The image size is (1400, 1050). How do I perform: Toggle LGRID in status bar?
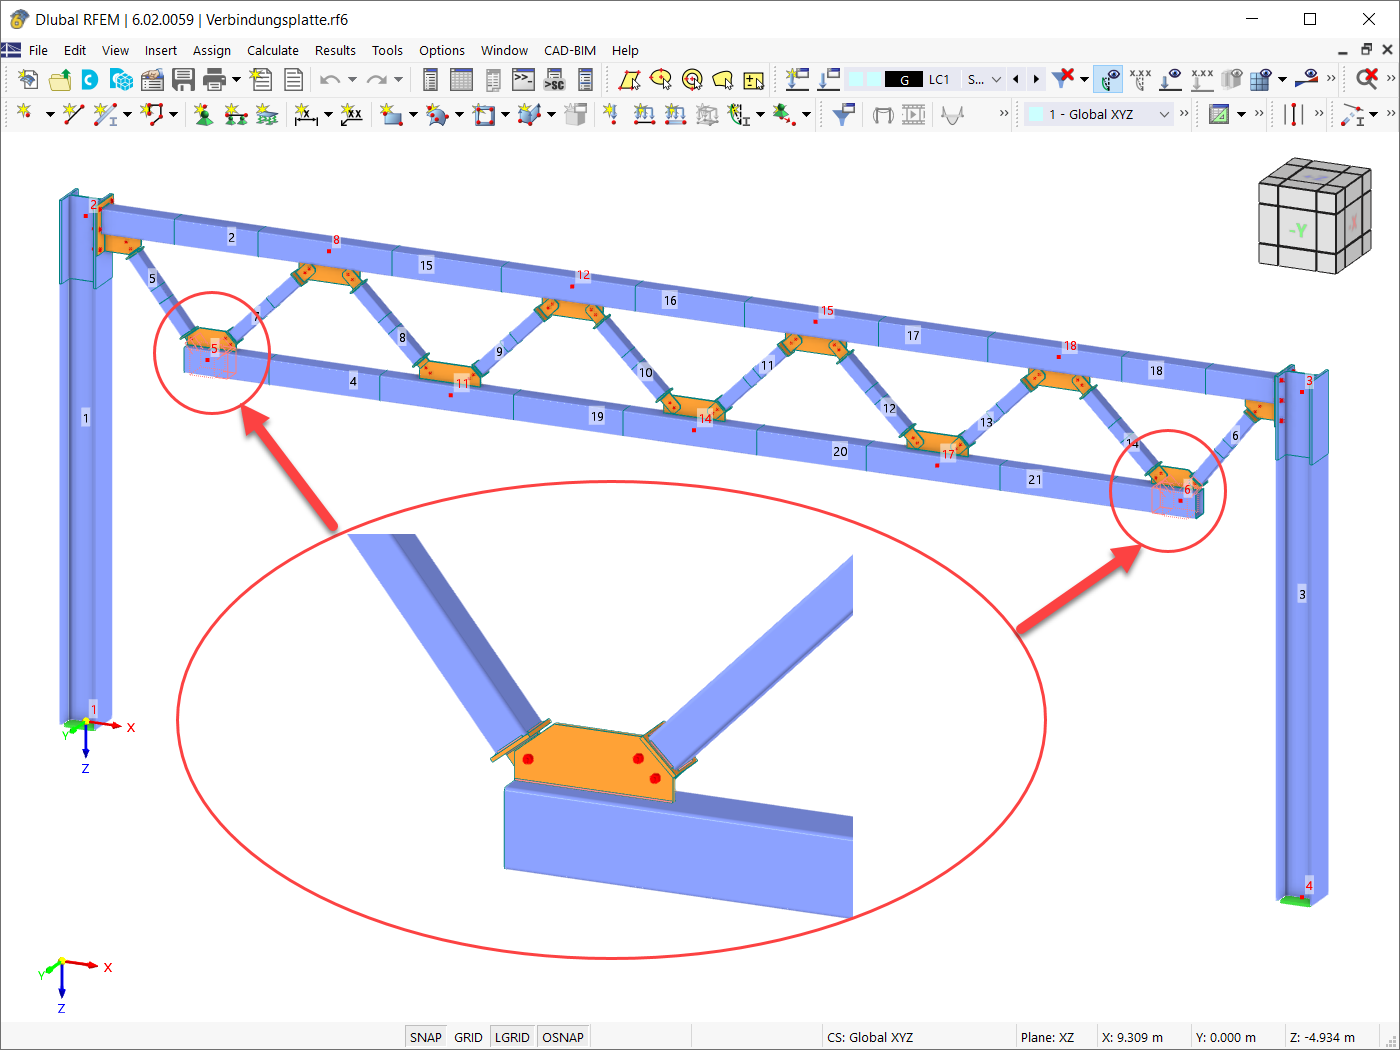pos(512,1037)
